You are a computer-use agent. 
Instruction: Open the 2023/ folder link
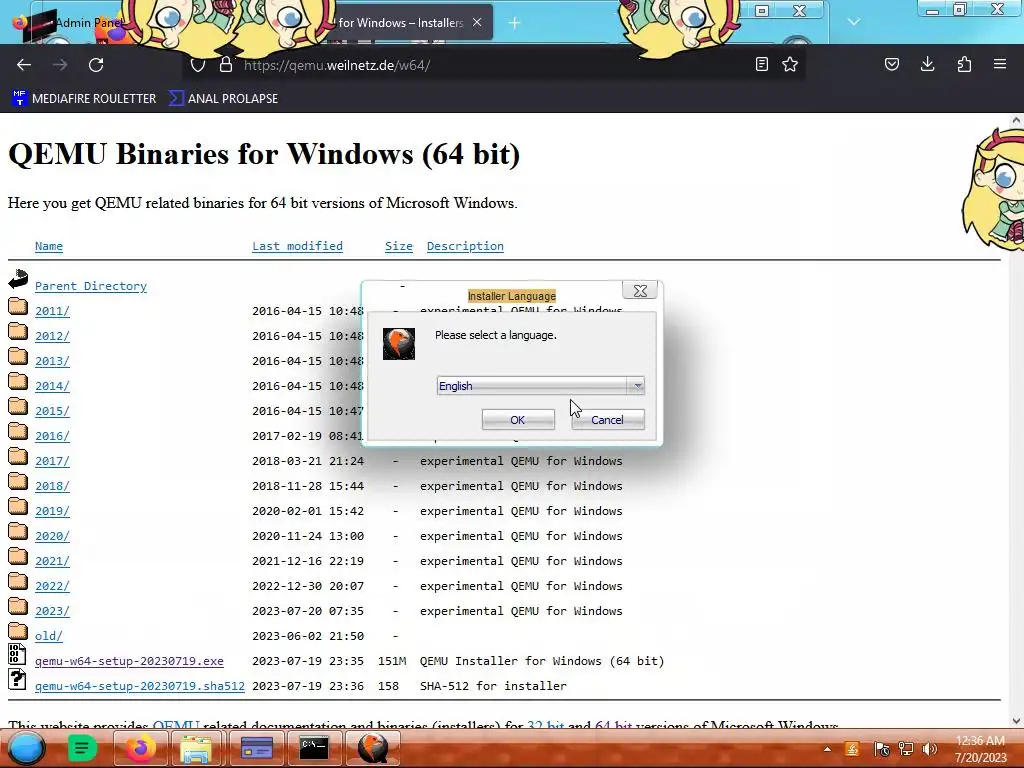(x=52, y=611)
